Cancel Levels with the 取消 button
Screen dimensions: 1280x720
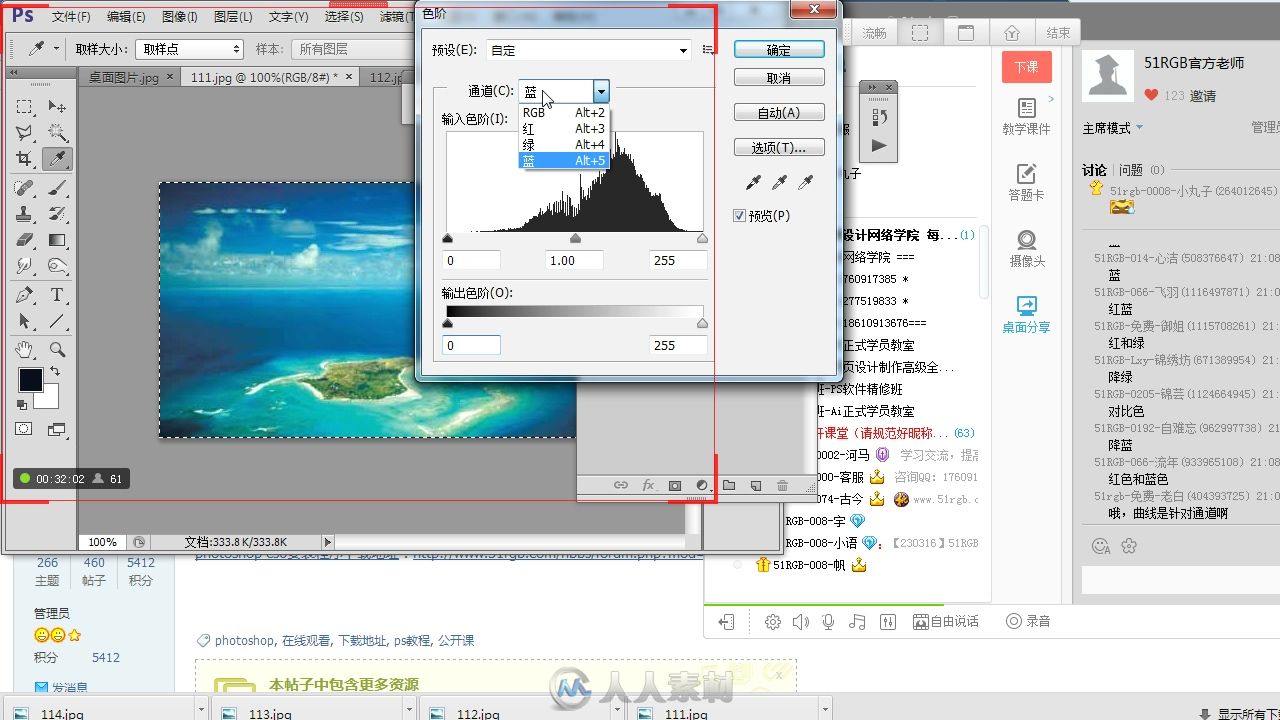[779, 78]
